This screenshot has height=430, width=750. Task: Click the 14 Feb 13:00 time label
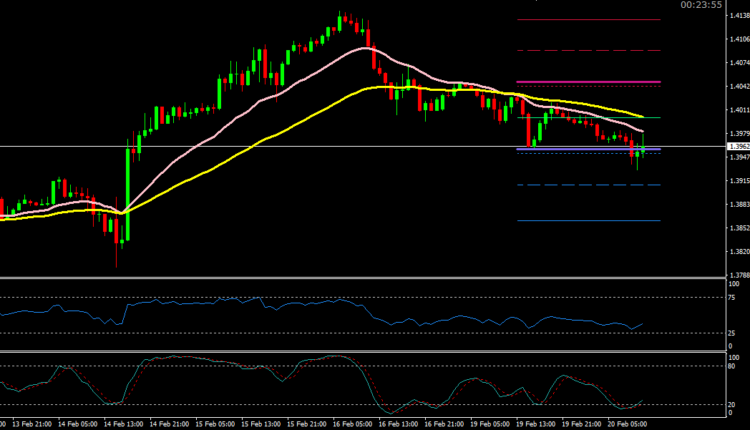[x=126, y=424]
